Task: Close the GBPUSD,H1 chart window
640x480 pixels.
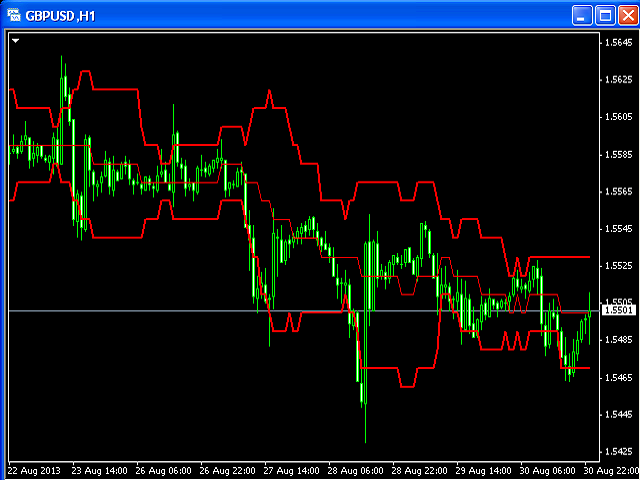Action: pos(626,16)
